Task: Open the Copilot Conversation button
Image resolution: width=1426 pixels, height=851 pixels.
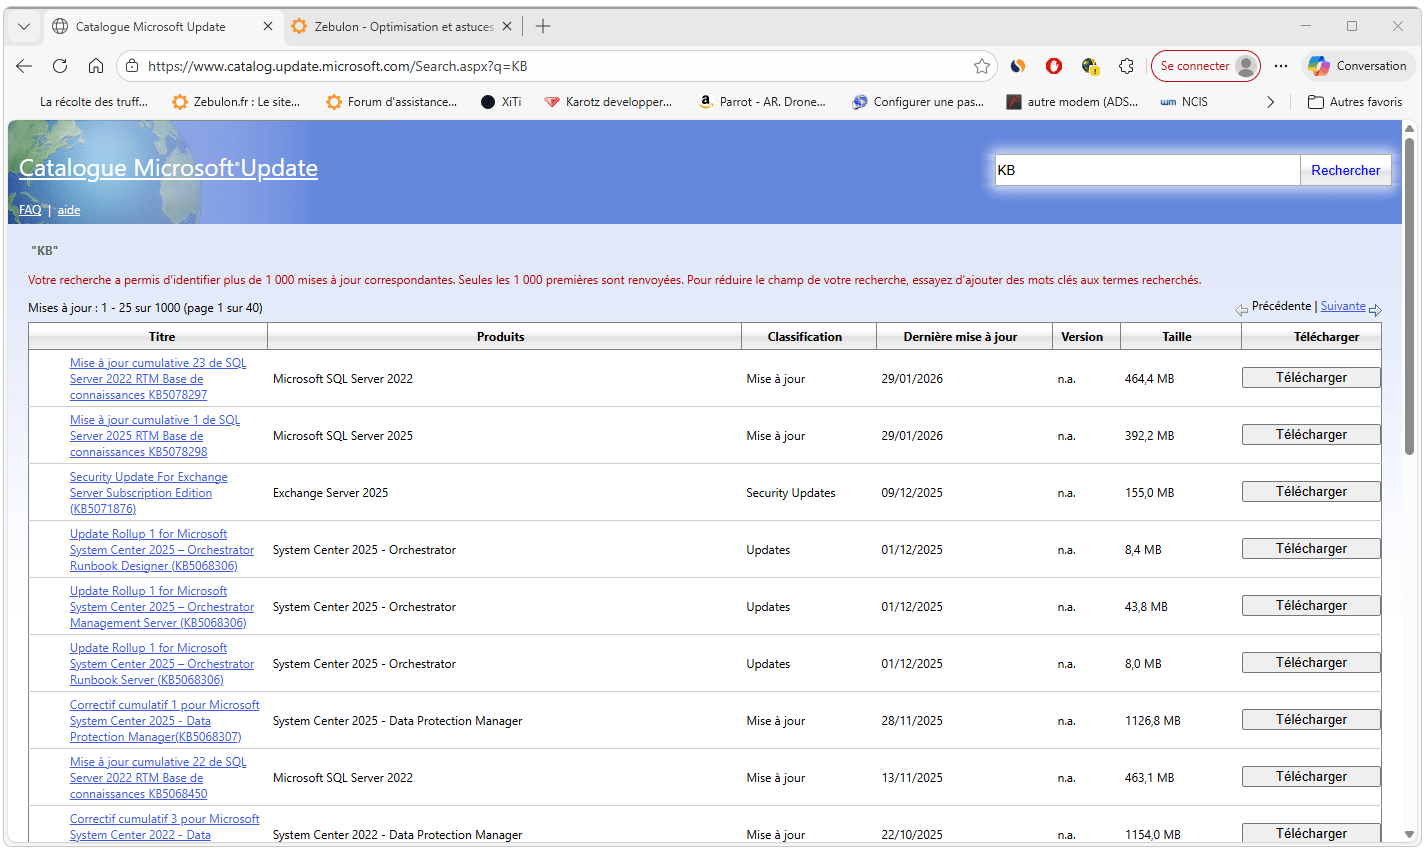Action: pos(1357,66)
